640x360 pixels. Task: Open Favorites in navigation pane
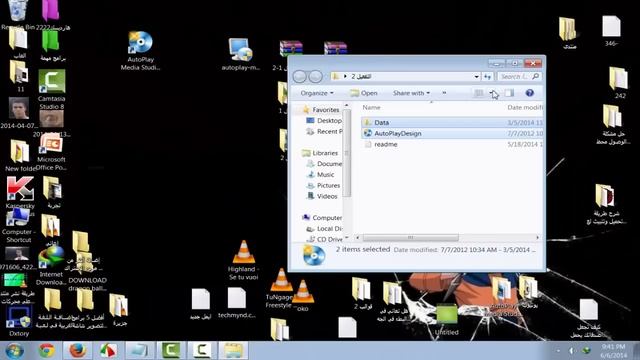[x=321, y=110]
